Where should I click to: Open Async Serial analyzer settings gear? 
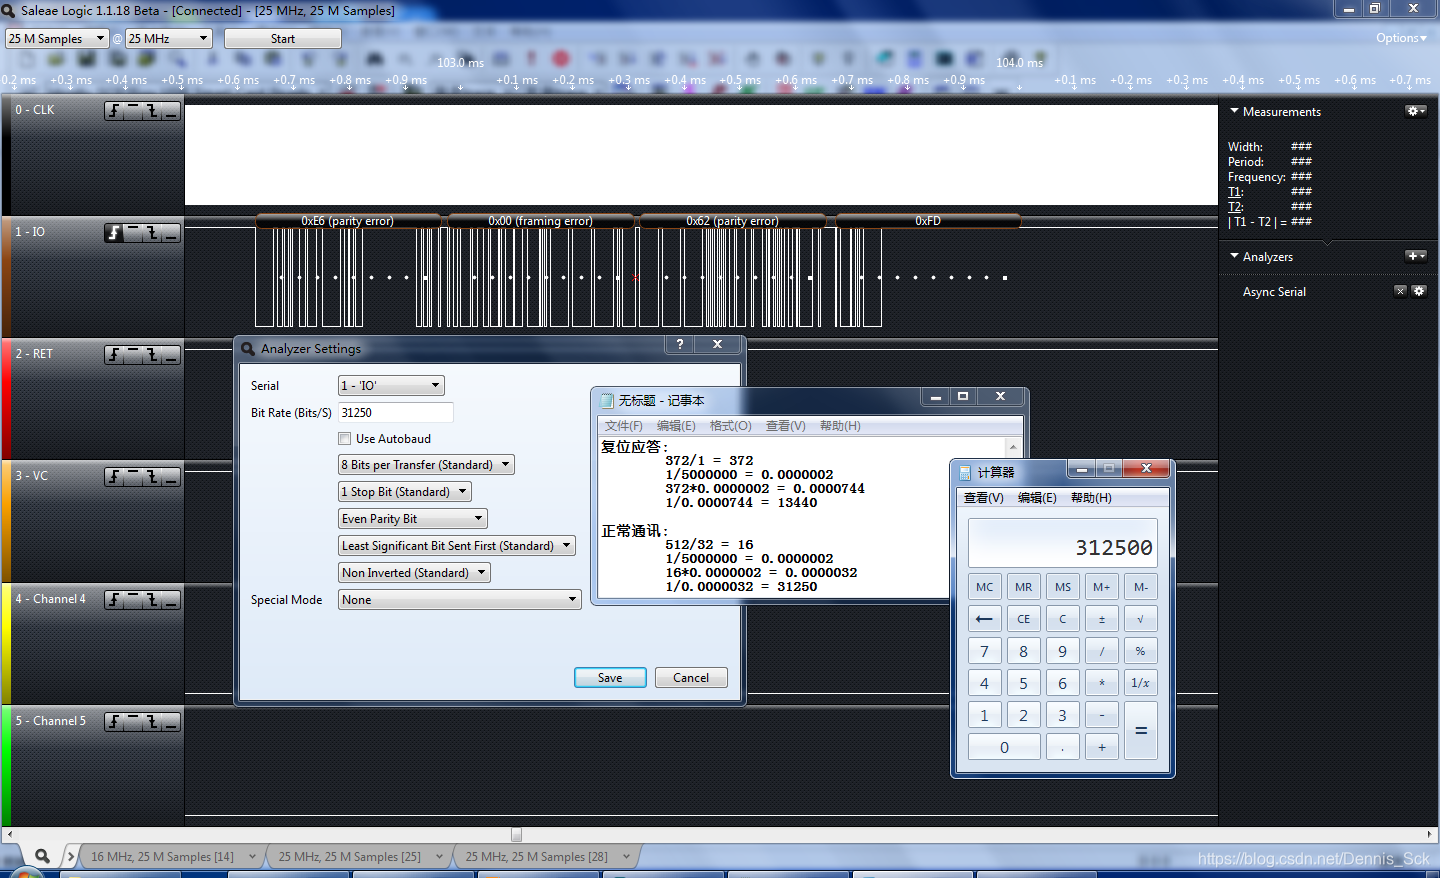1418,291
